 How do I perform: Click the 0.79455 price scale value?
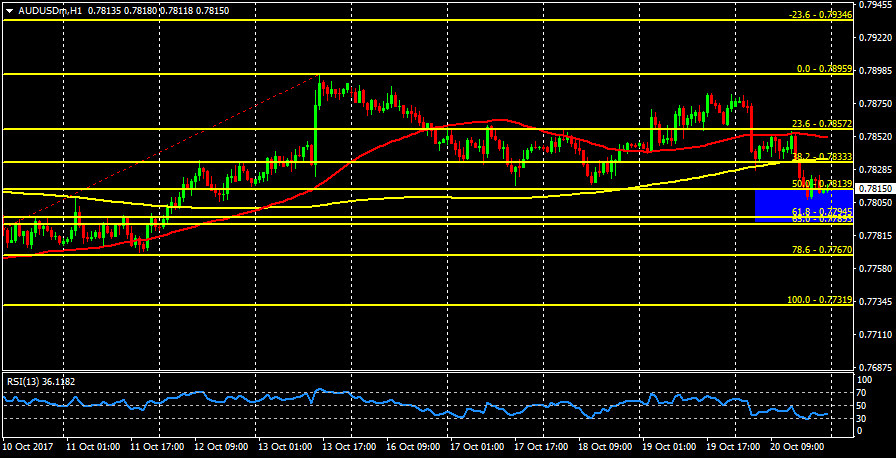(x=875, y=5)
